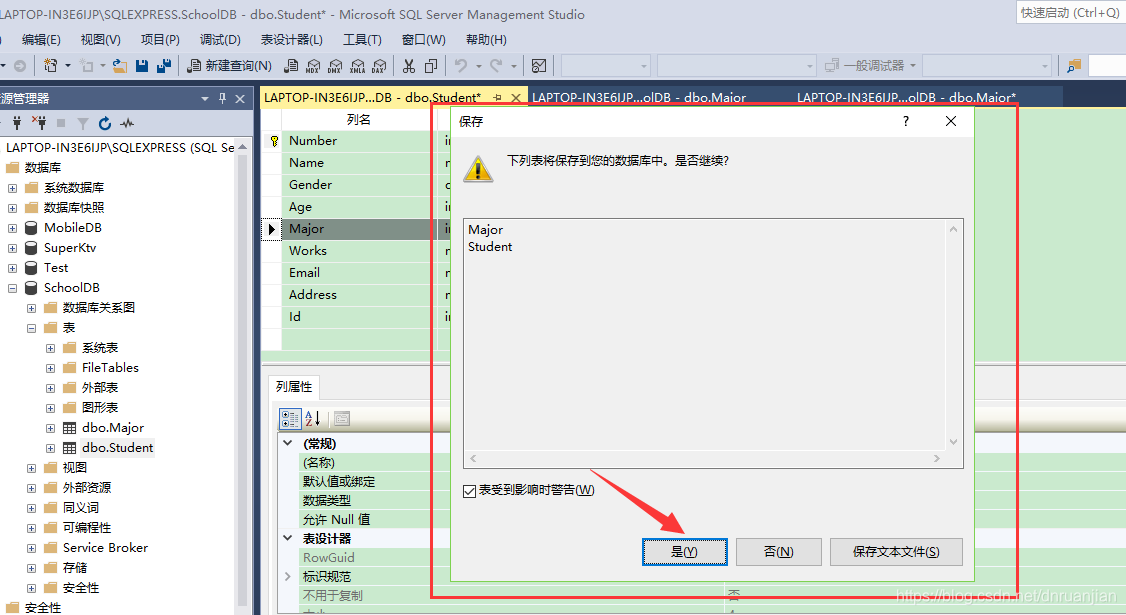This screenshot has width=1126, height=615.
Task: Click the Disconnect plug icon in Object Explorer
Action: coord(39,123)
